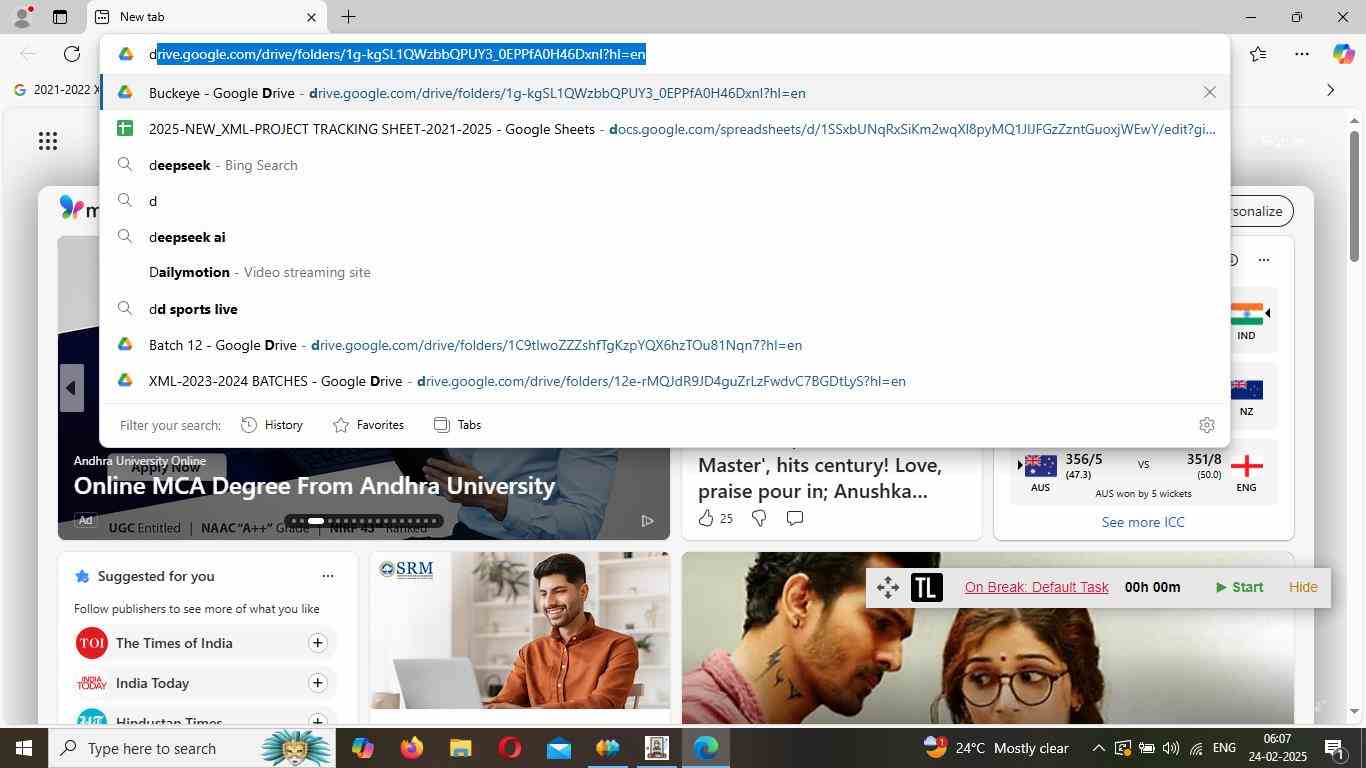Filter search by History

tap(272, 425)
